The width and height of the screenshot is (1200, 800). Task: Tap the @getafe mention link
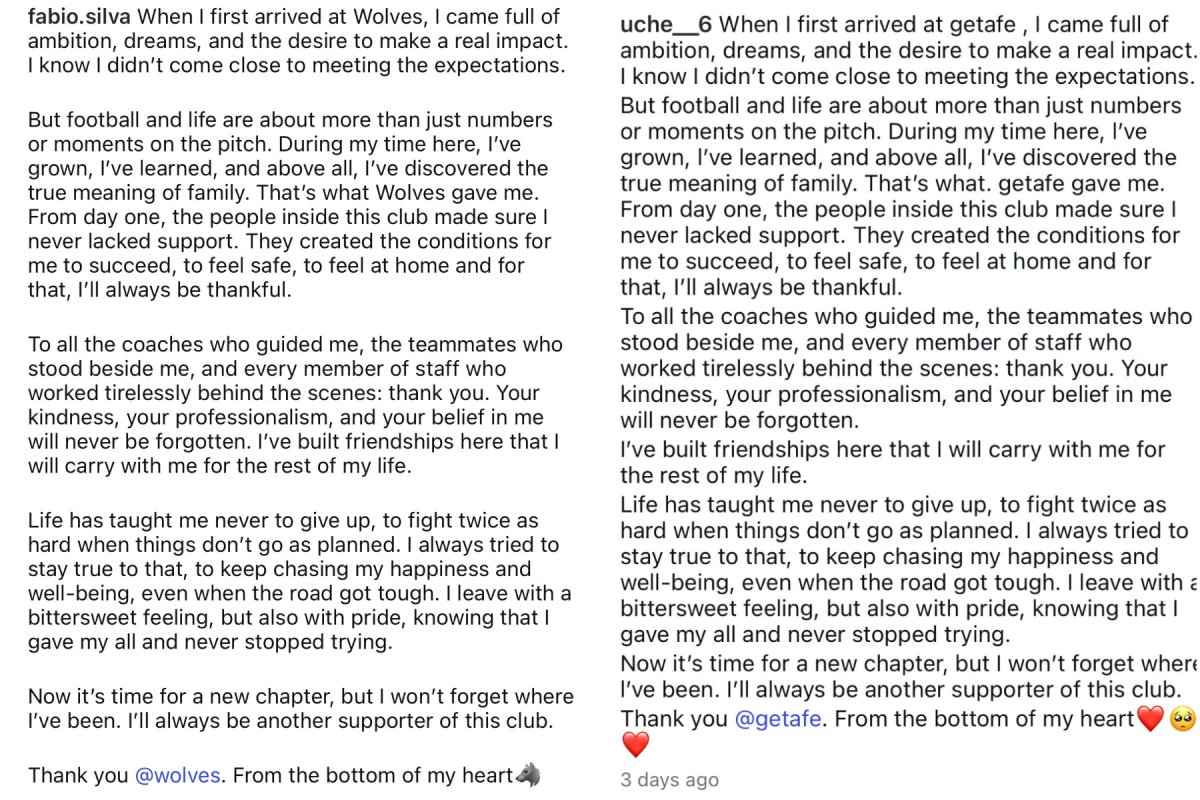[780, 717]
